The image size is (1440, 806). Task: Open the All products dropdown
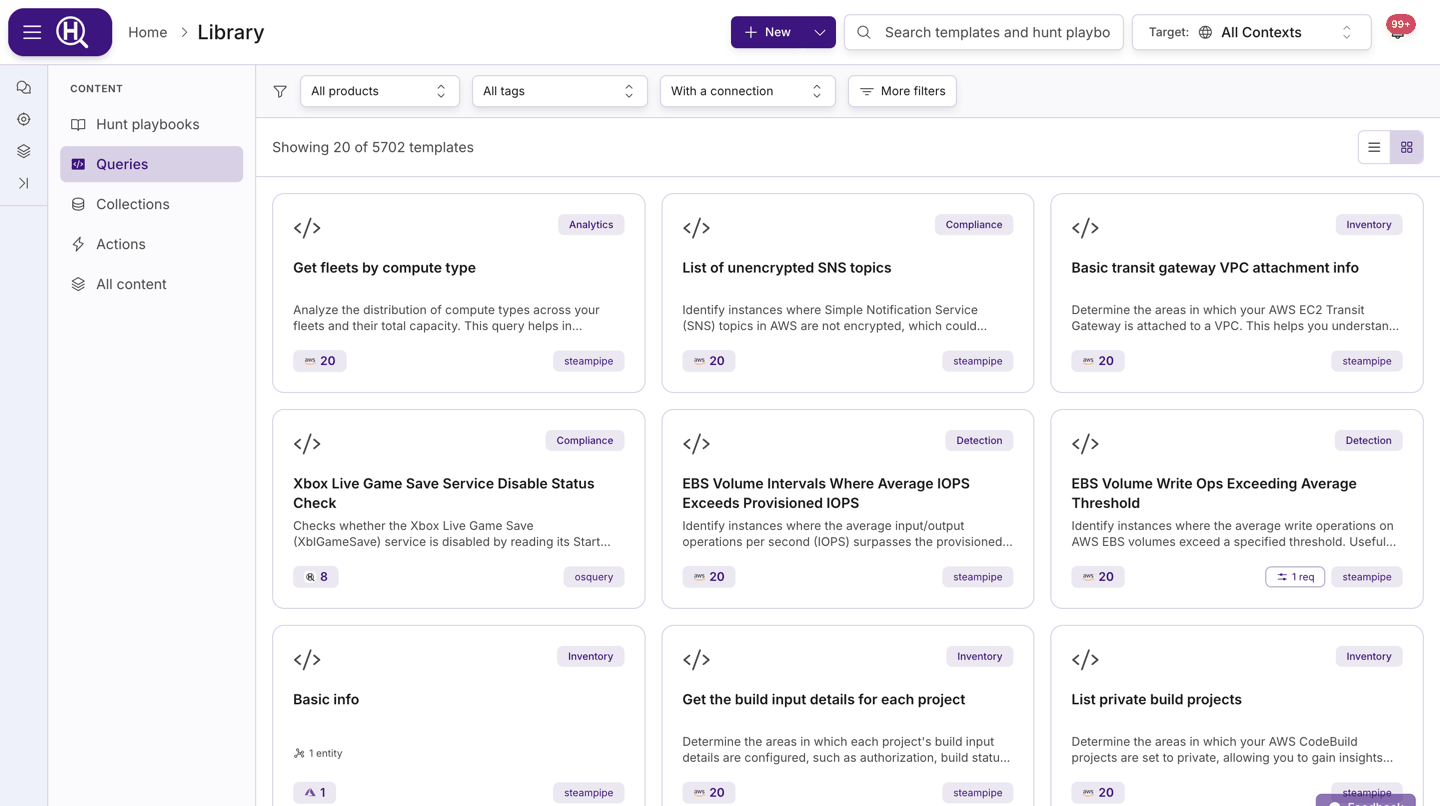[x=380, y=91]
